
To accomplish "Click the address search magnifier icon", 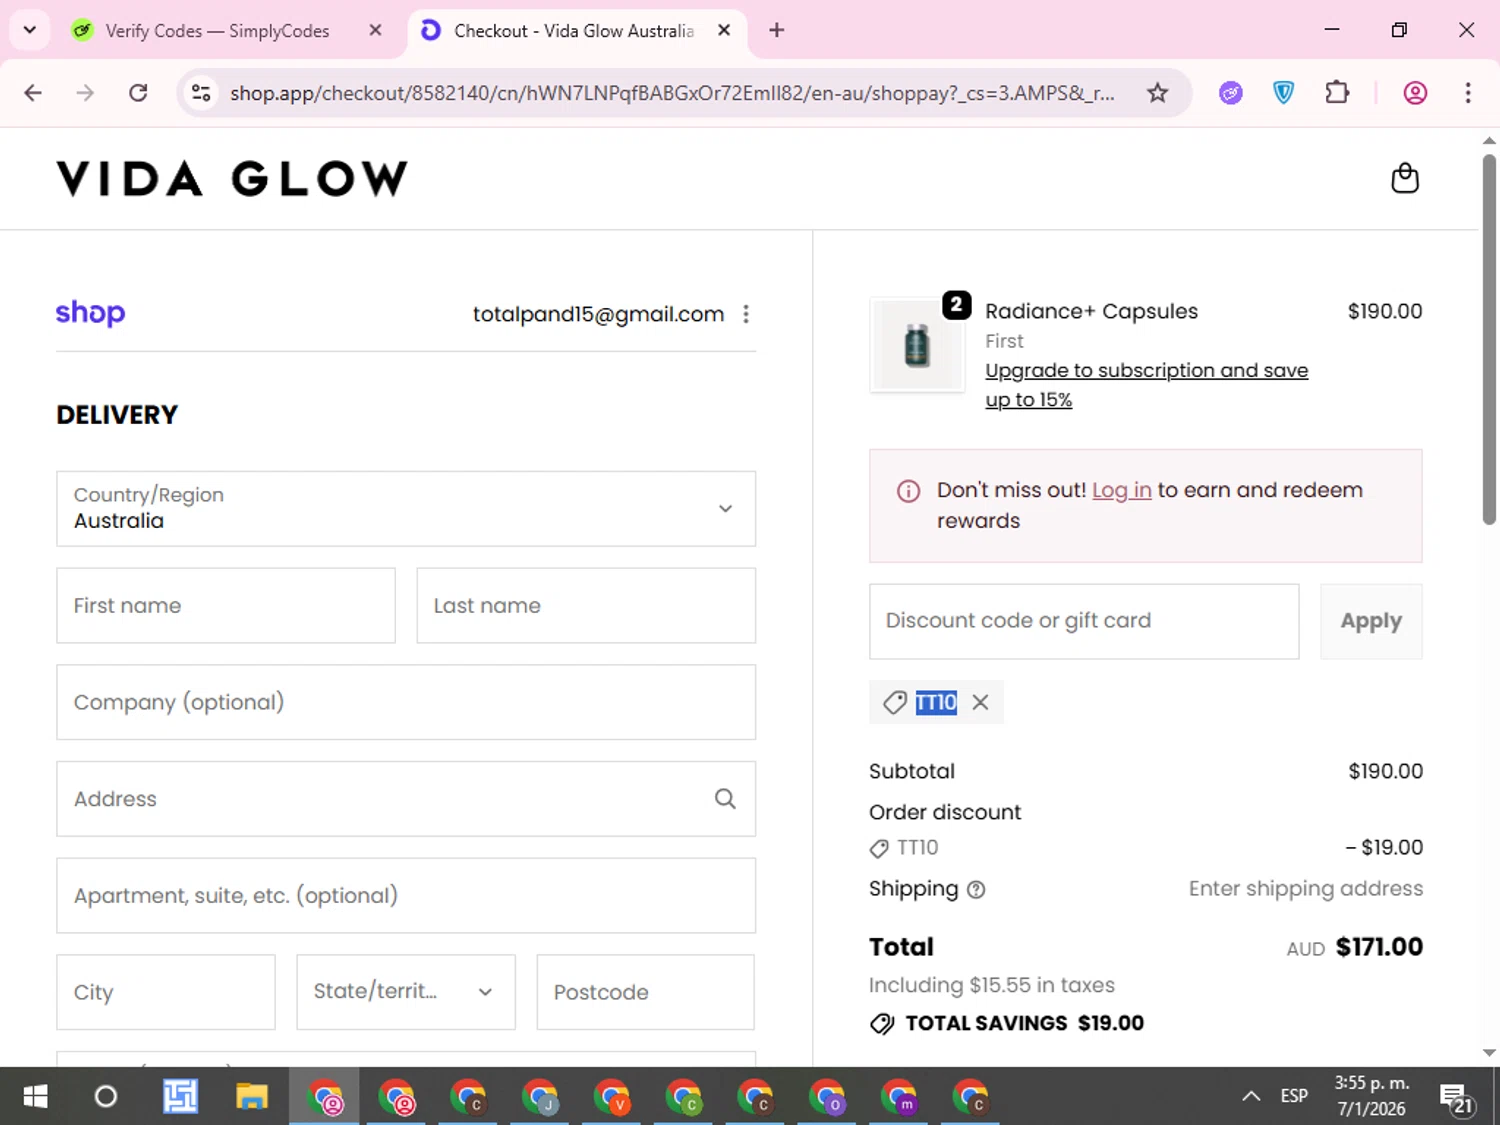I will point(725,798).
